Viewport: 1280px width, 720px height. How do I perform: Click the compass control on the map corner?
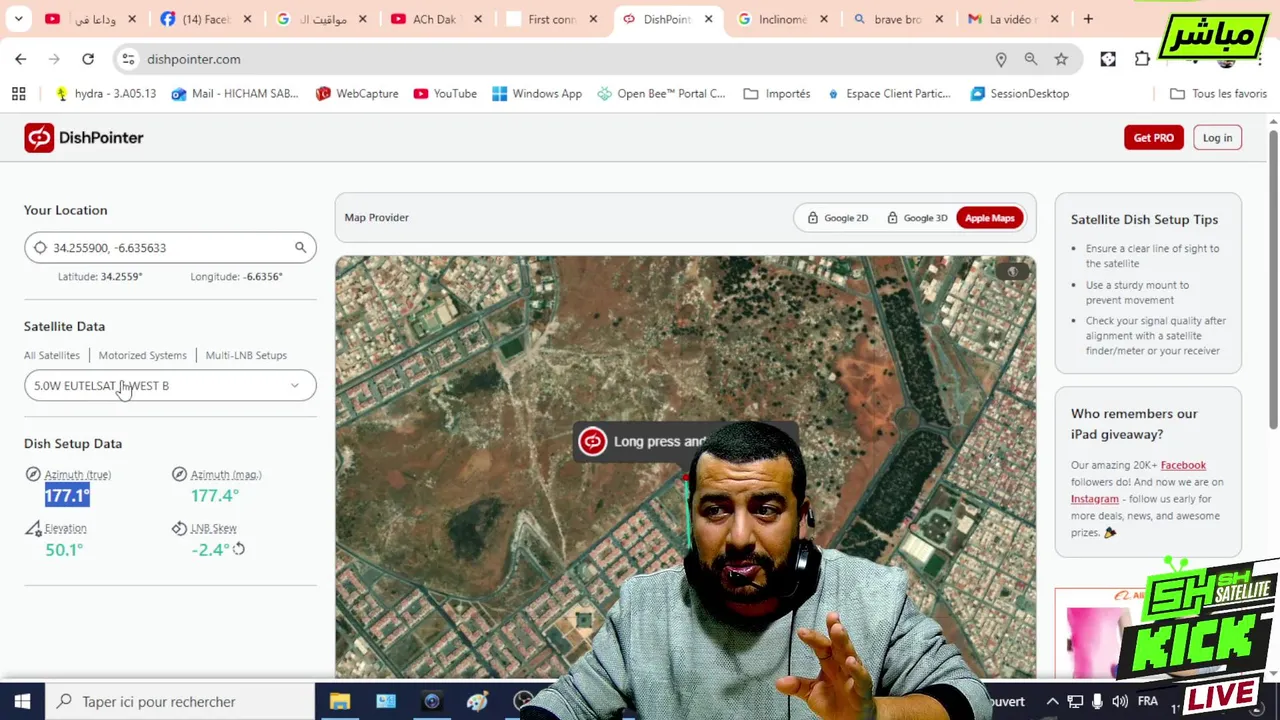[x=1012, y=272]
